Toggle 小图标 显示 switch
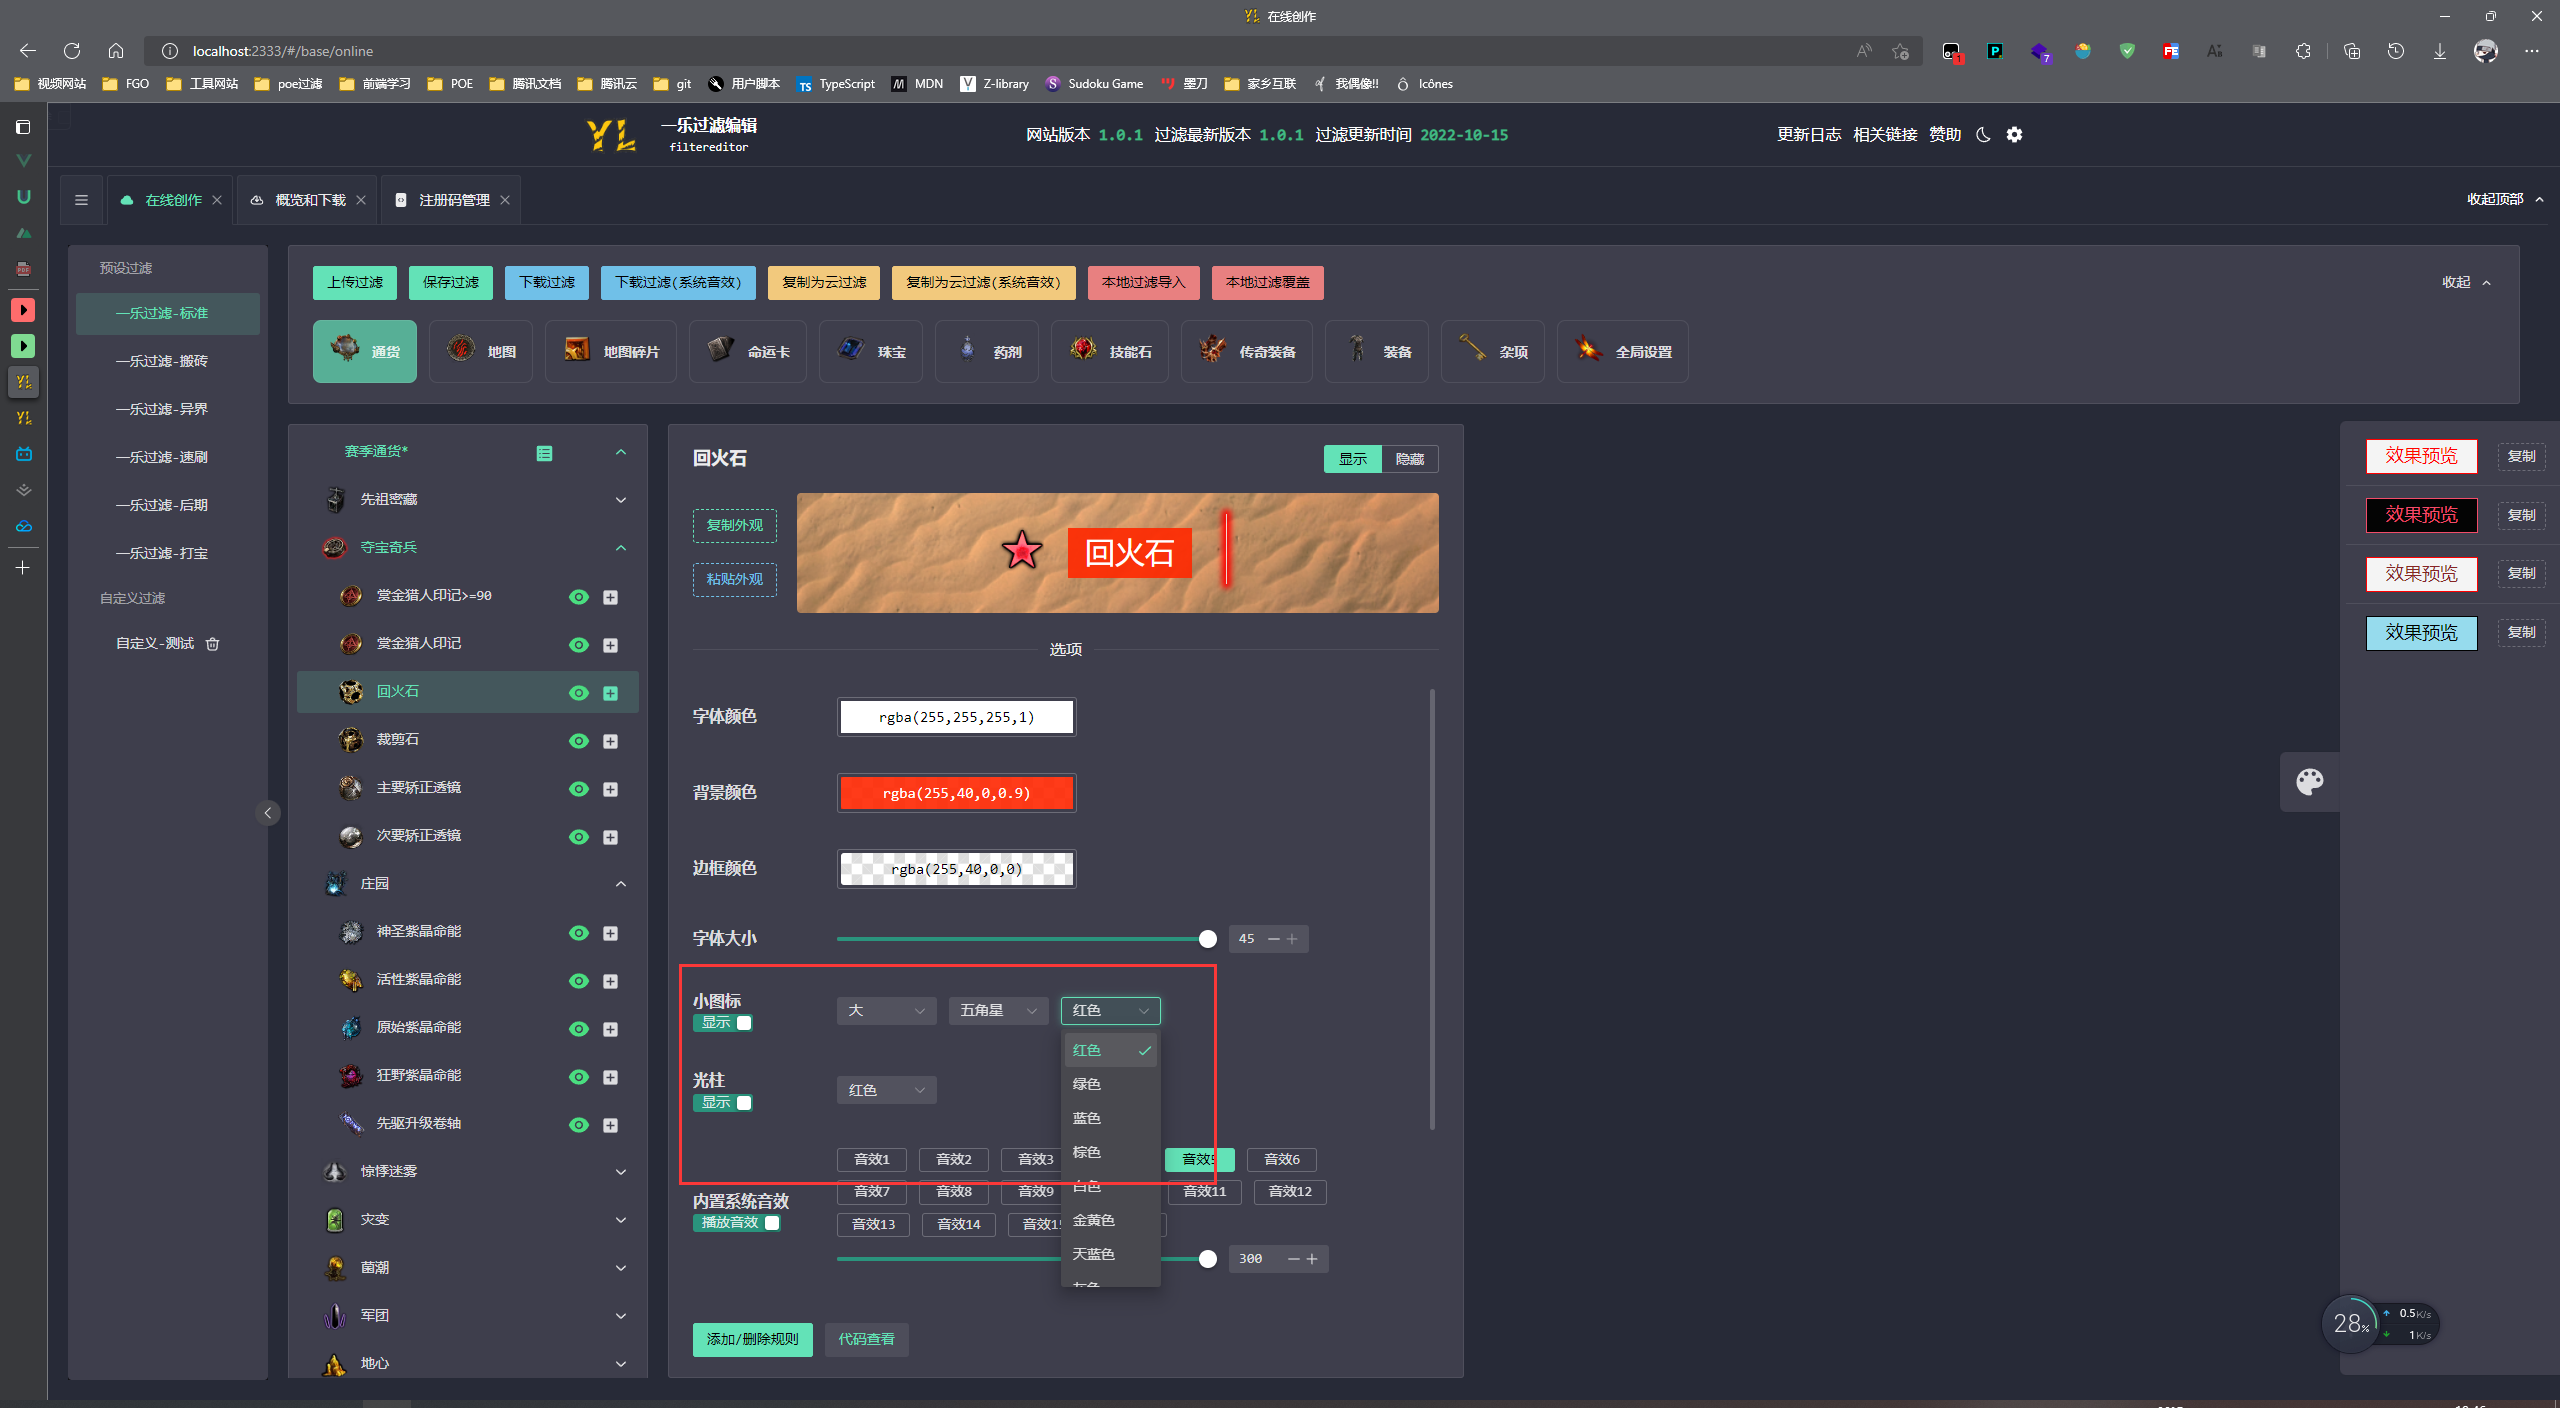Screen dimensions: 2560x1408 [723, 1023]
